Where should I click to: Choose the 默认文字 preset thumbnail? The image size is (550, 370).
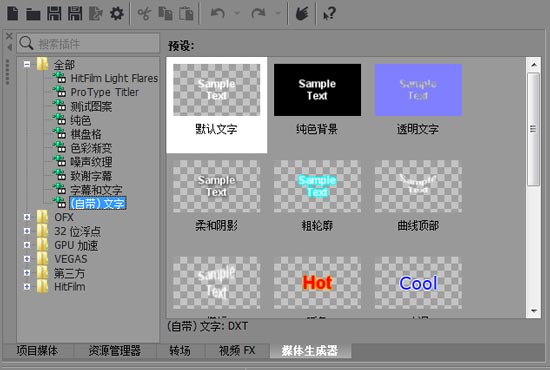coord(216,90)
